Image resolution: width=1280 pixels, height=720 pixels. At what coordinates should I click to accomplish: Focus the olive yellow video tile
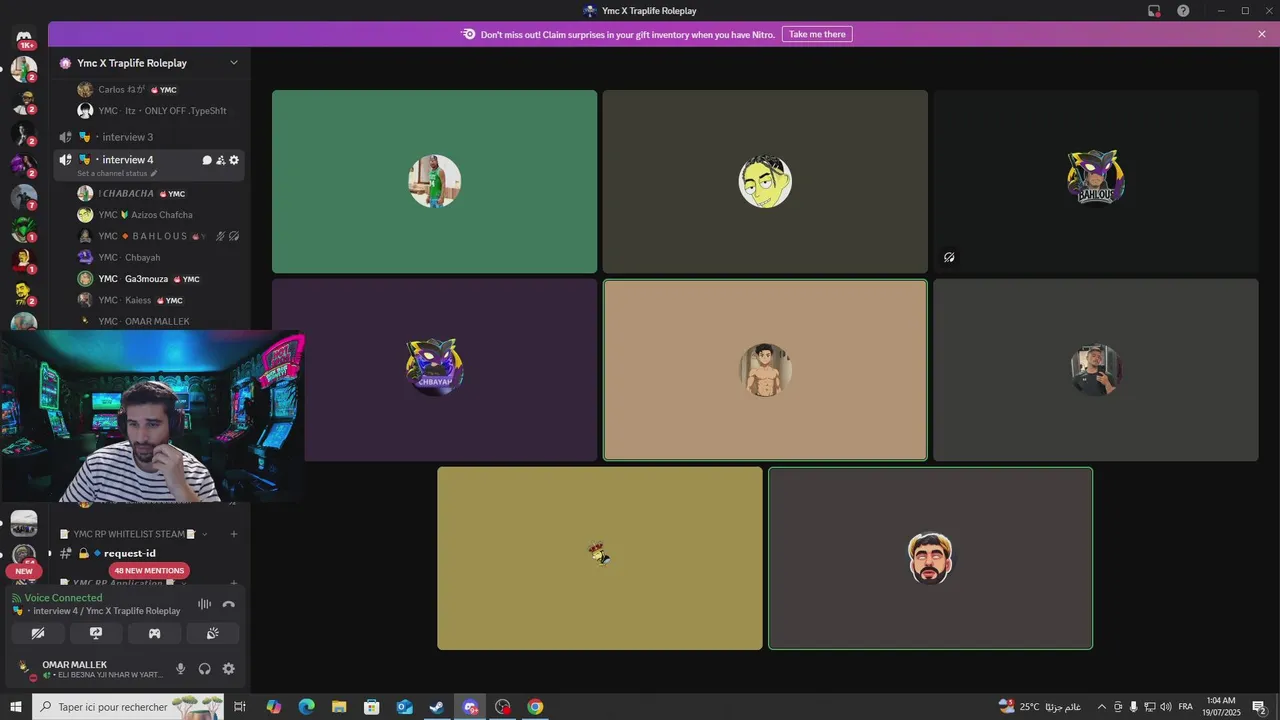pos(600,558)
